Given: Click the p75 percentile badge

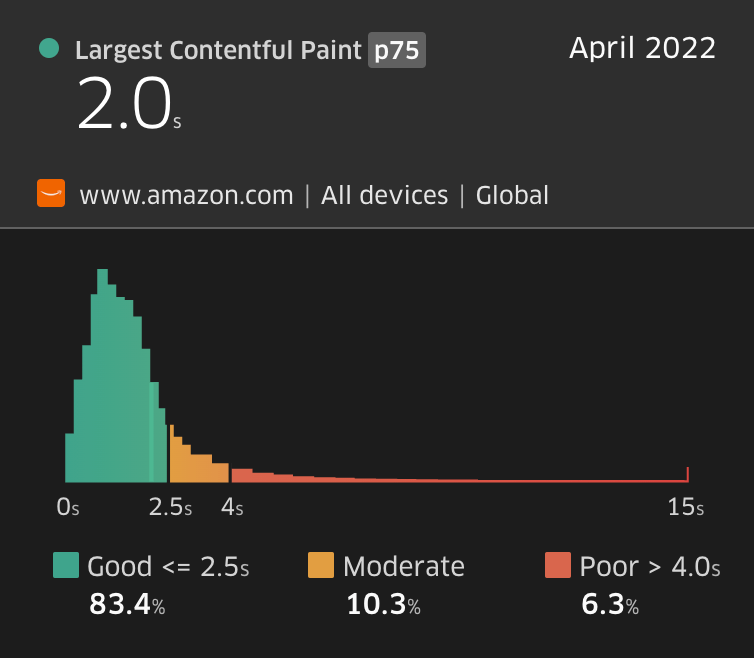Looking at the screenshot, I should click(397, 50).
